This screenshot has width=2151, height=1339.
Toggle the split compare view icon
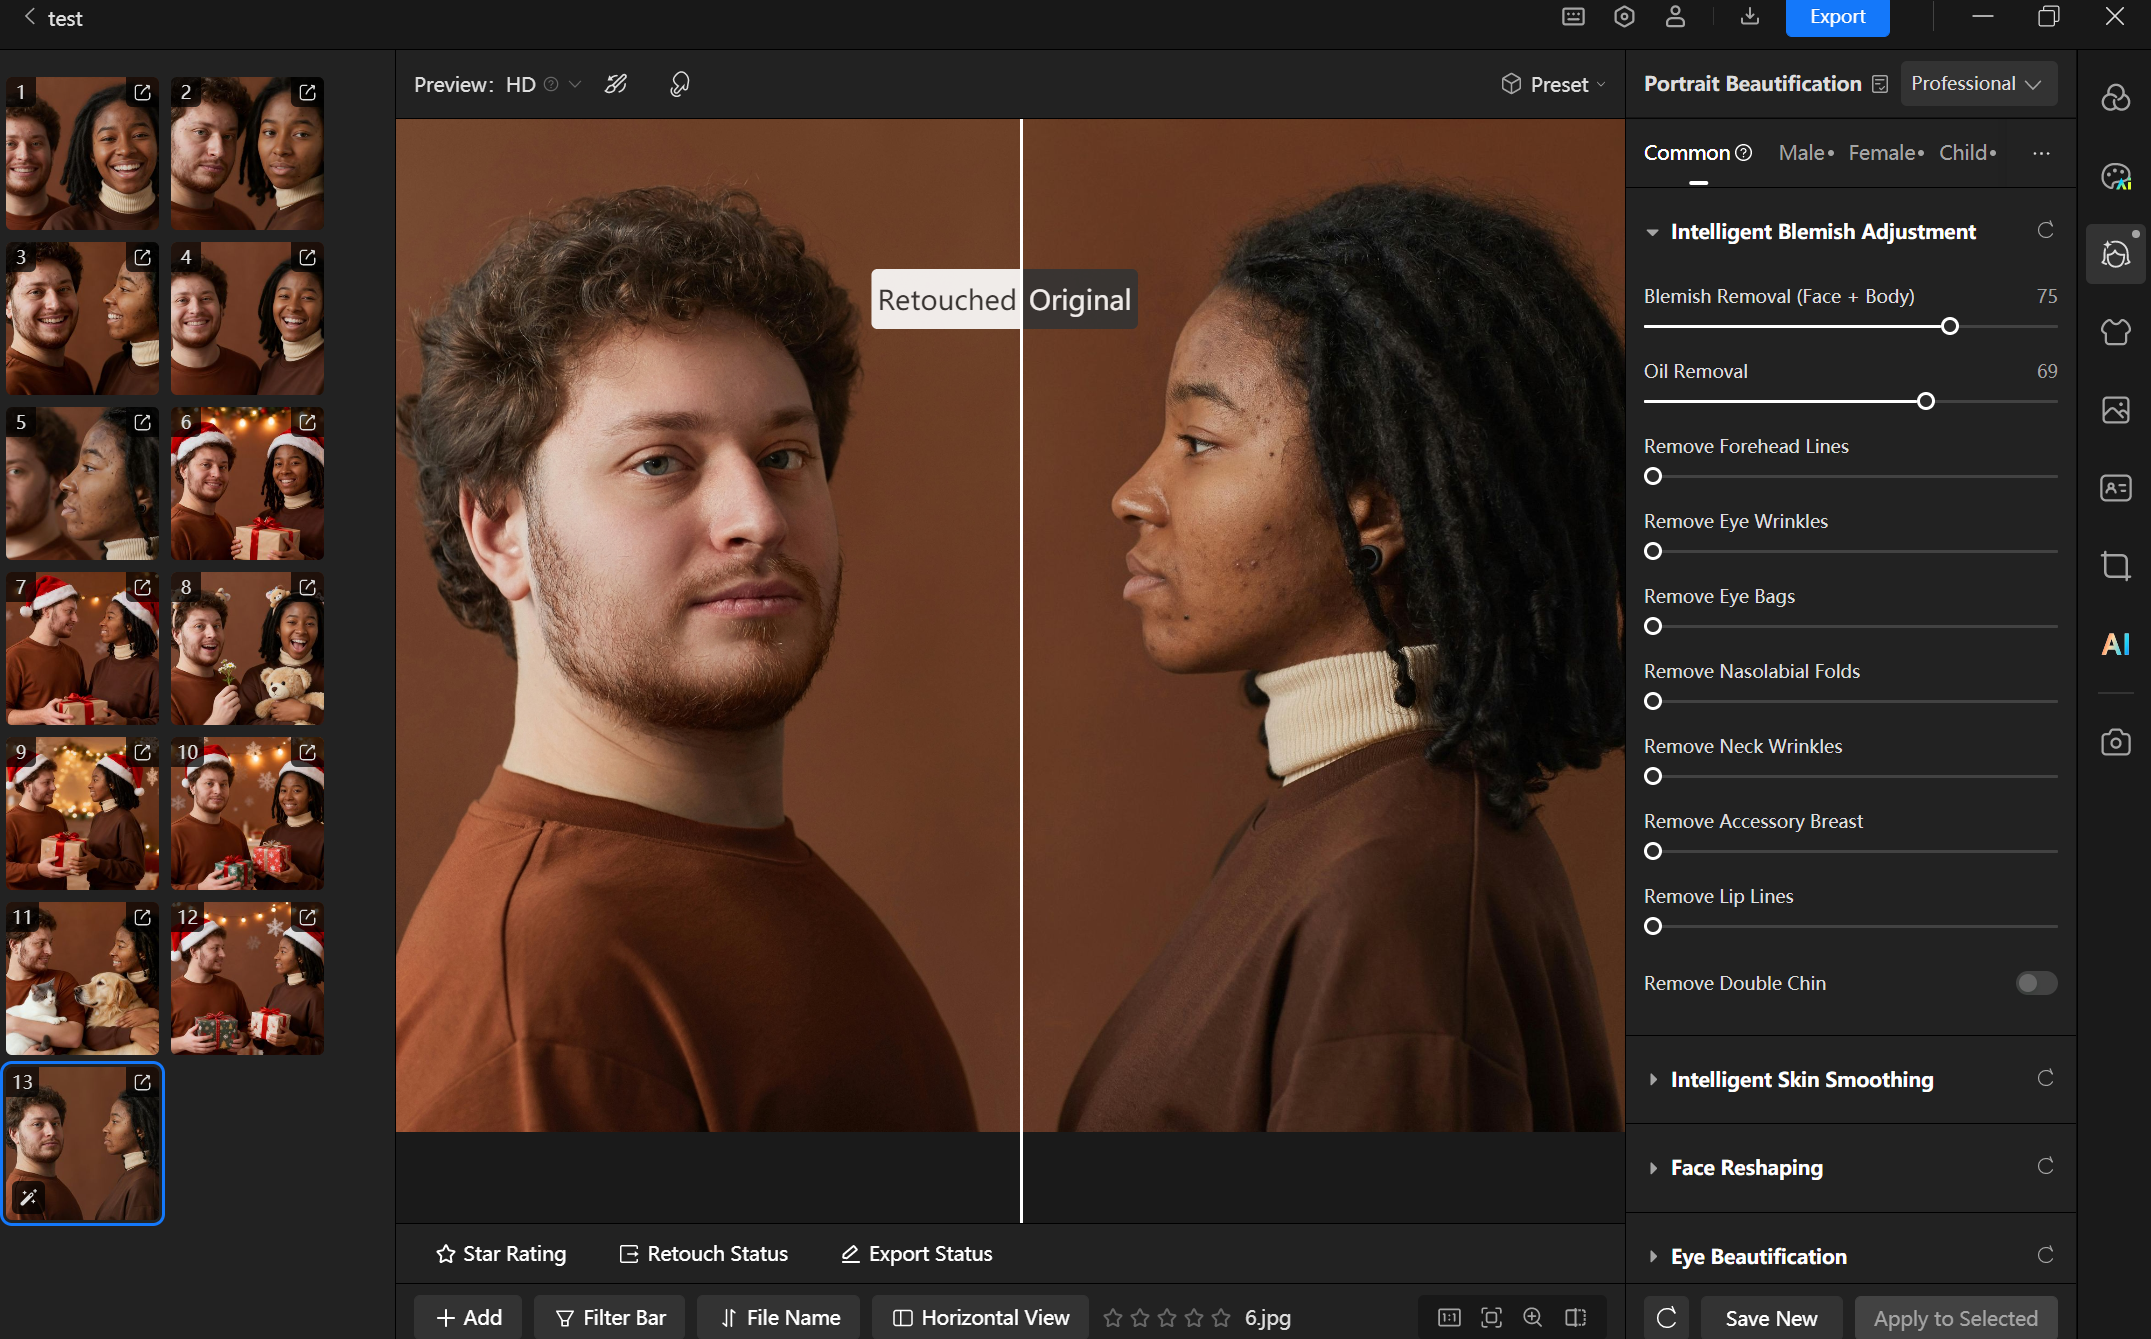click(1576, 1317)
